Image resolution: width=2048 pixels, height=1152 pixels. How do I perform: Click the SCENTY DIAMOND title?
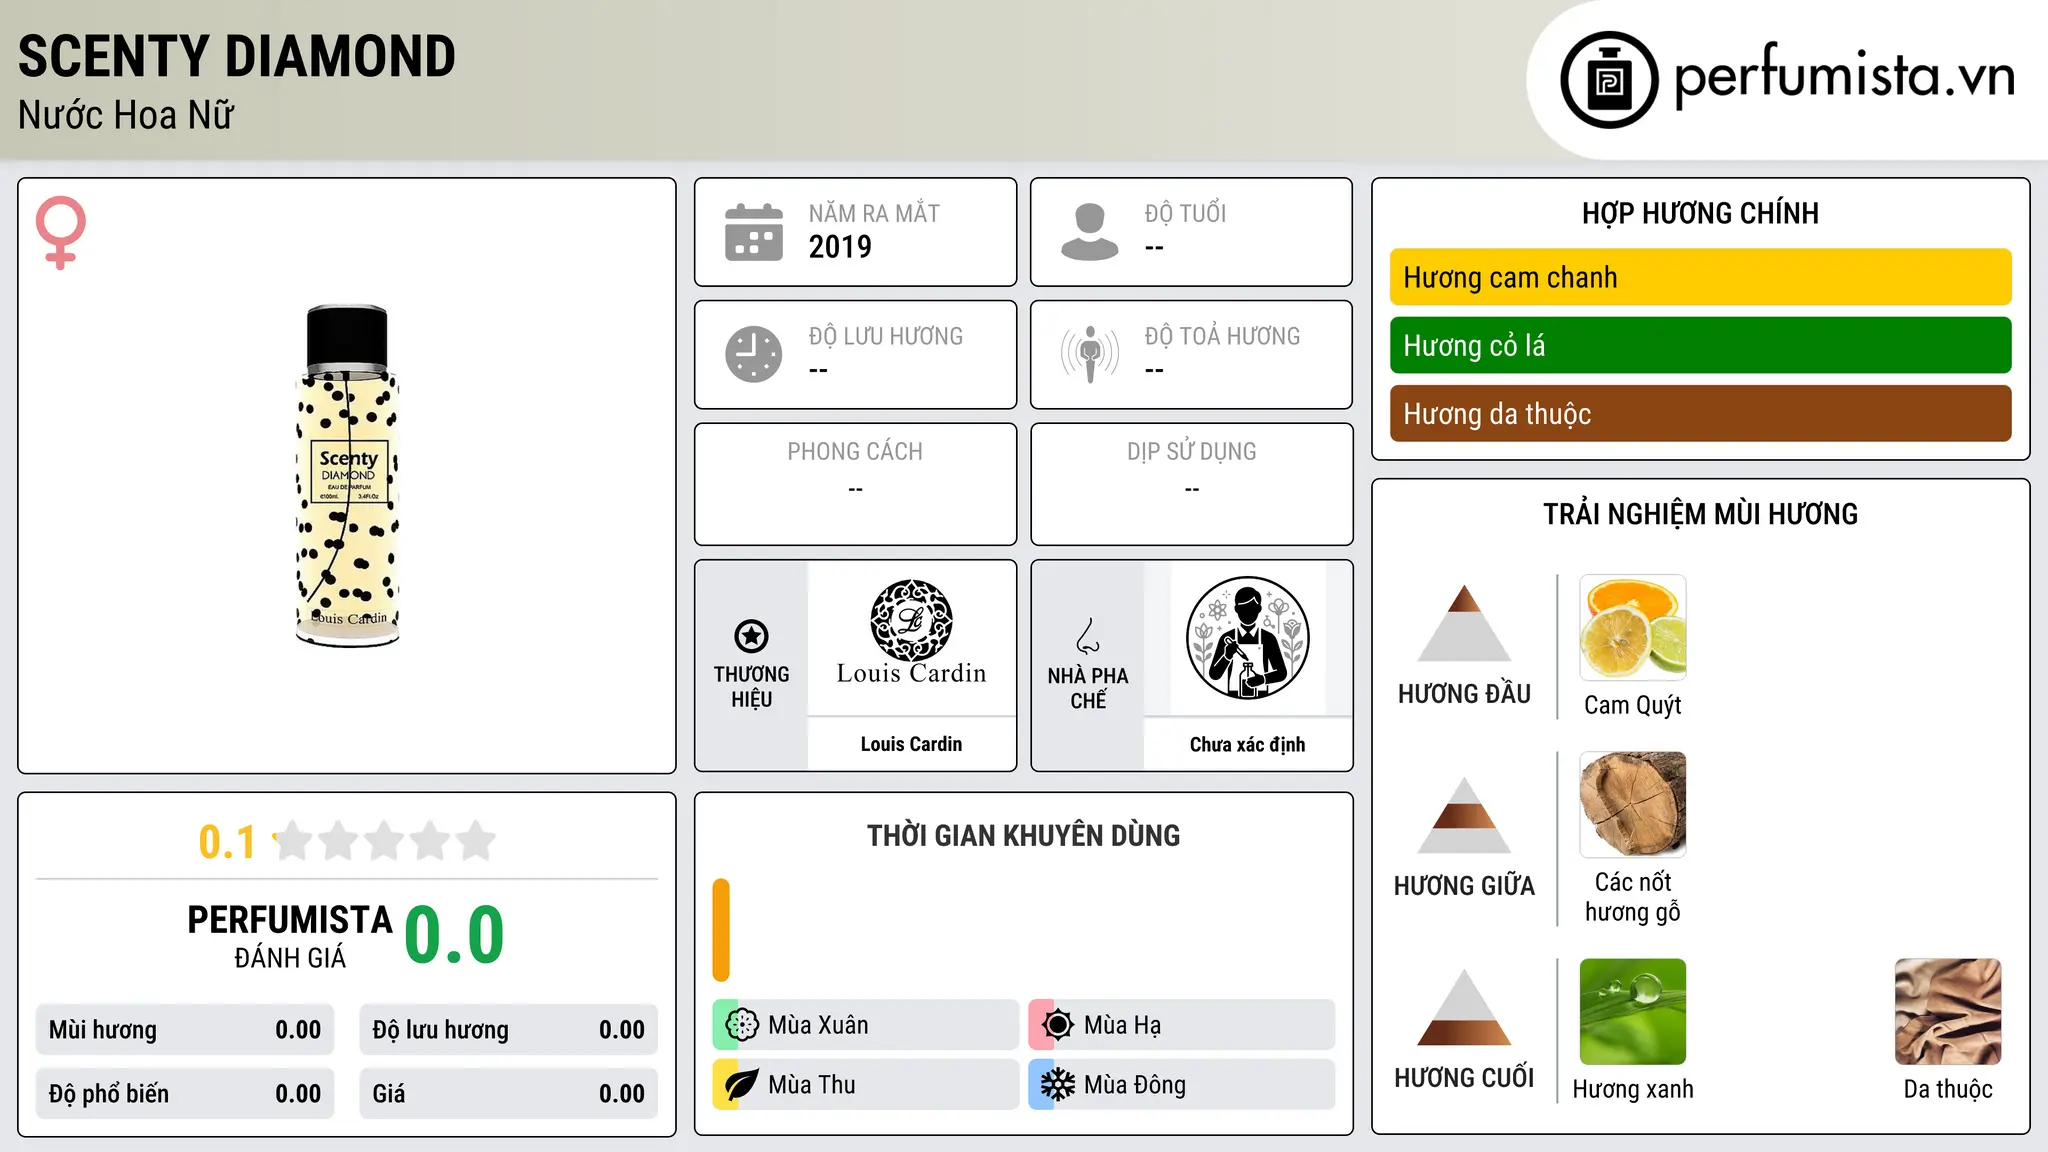(x=237, y=56)
